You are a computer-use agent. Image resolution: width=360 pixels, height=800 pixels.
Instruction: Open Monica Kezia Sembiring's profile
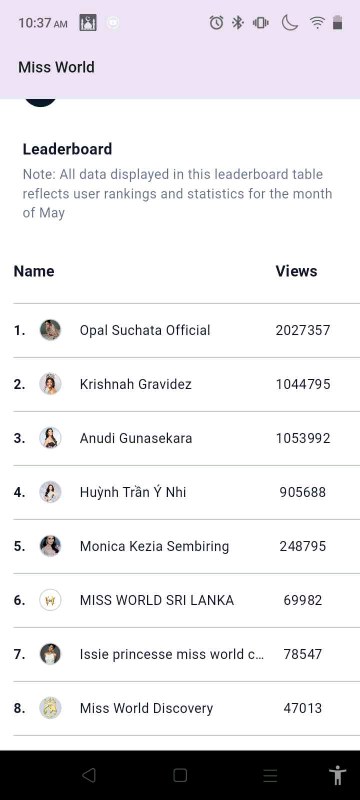187,546
